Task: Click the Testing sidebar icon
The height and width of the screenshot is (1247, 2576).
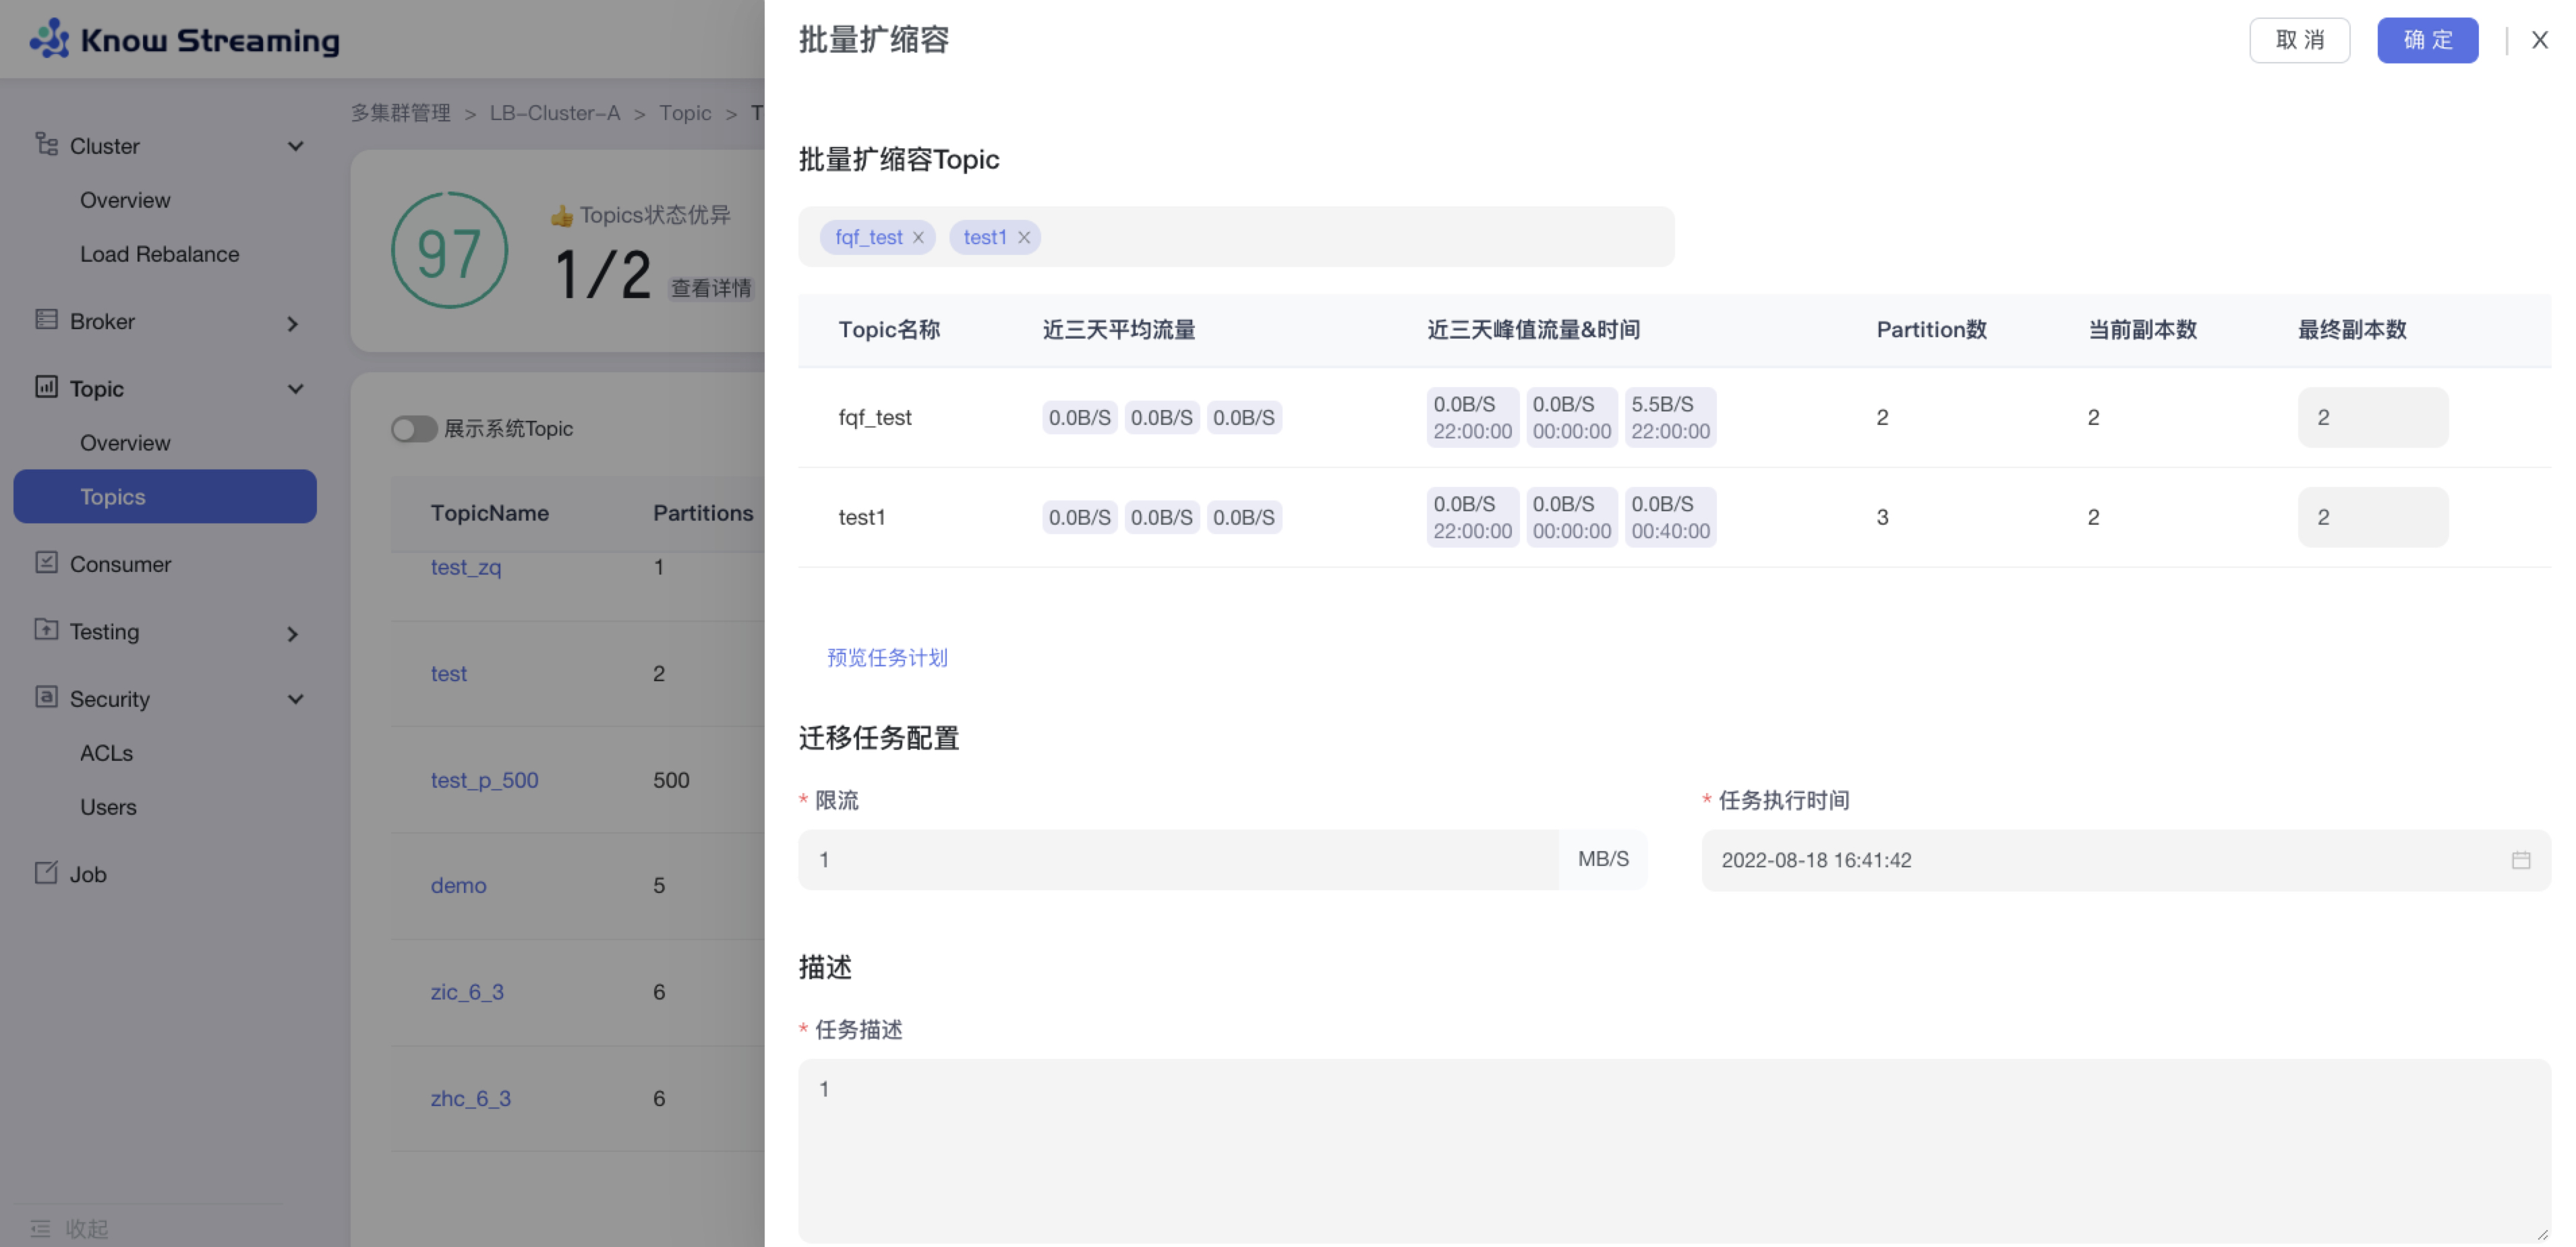Action: [x=46, y=630]
